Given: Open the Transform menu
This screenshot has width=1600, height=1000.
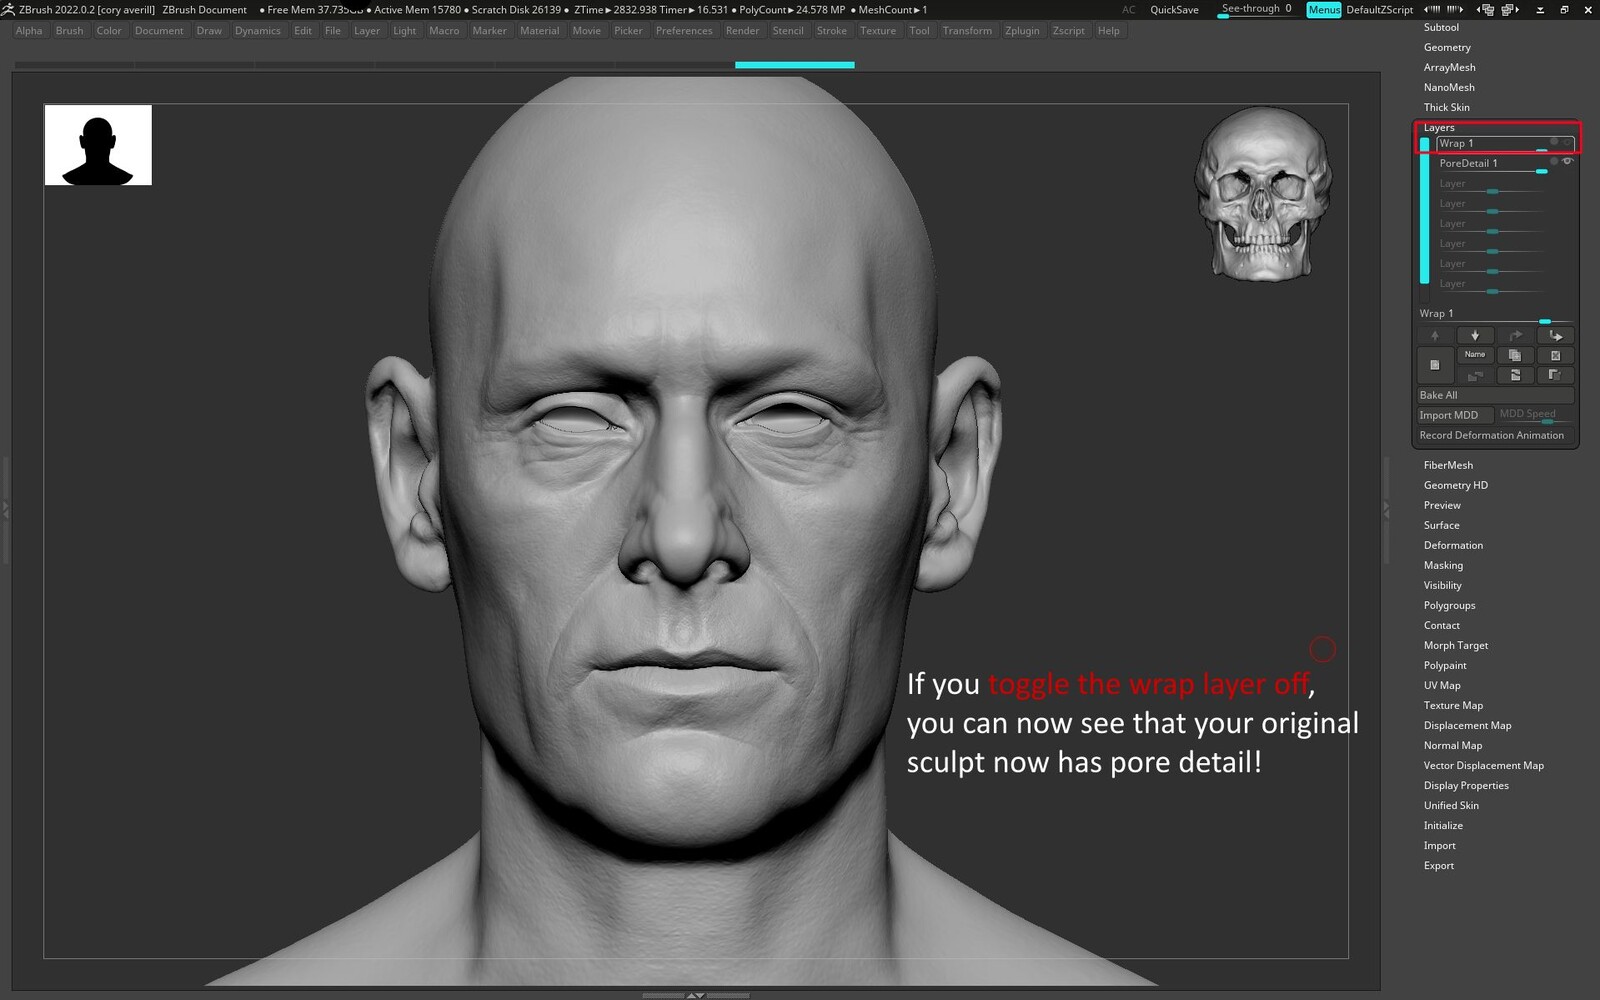Looking at the screenshot, I should (x=967, y=31).
